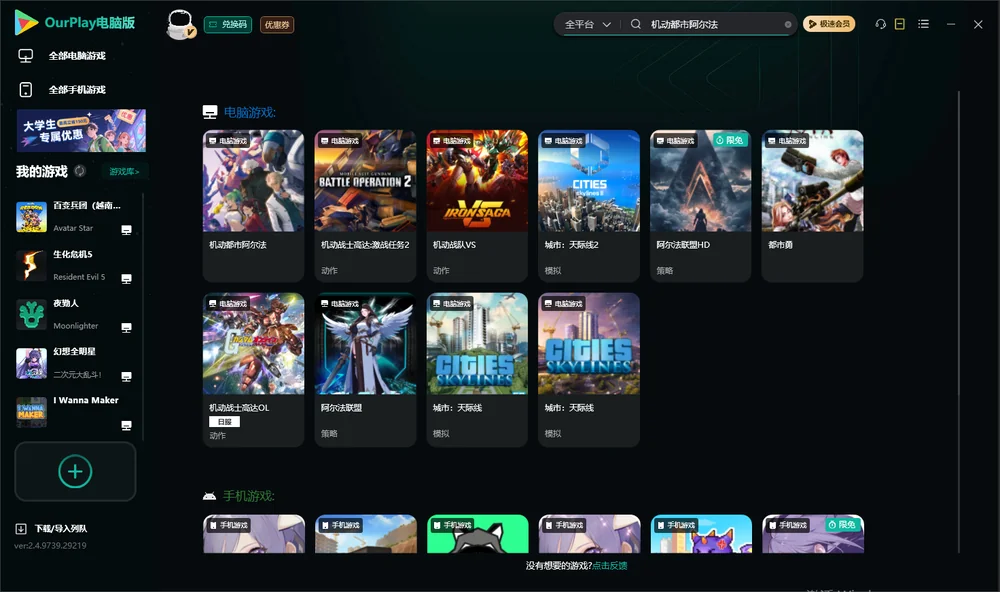1000x592 pixels.
Task: Open the 阿尔法联盟HD game card
Action: pos(701,205)
